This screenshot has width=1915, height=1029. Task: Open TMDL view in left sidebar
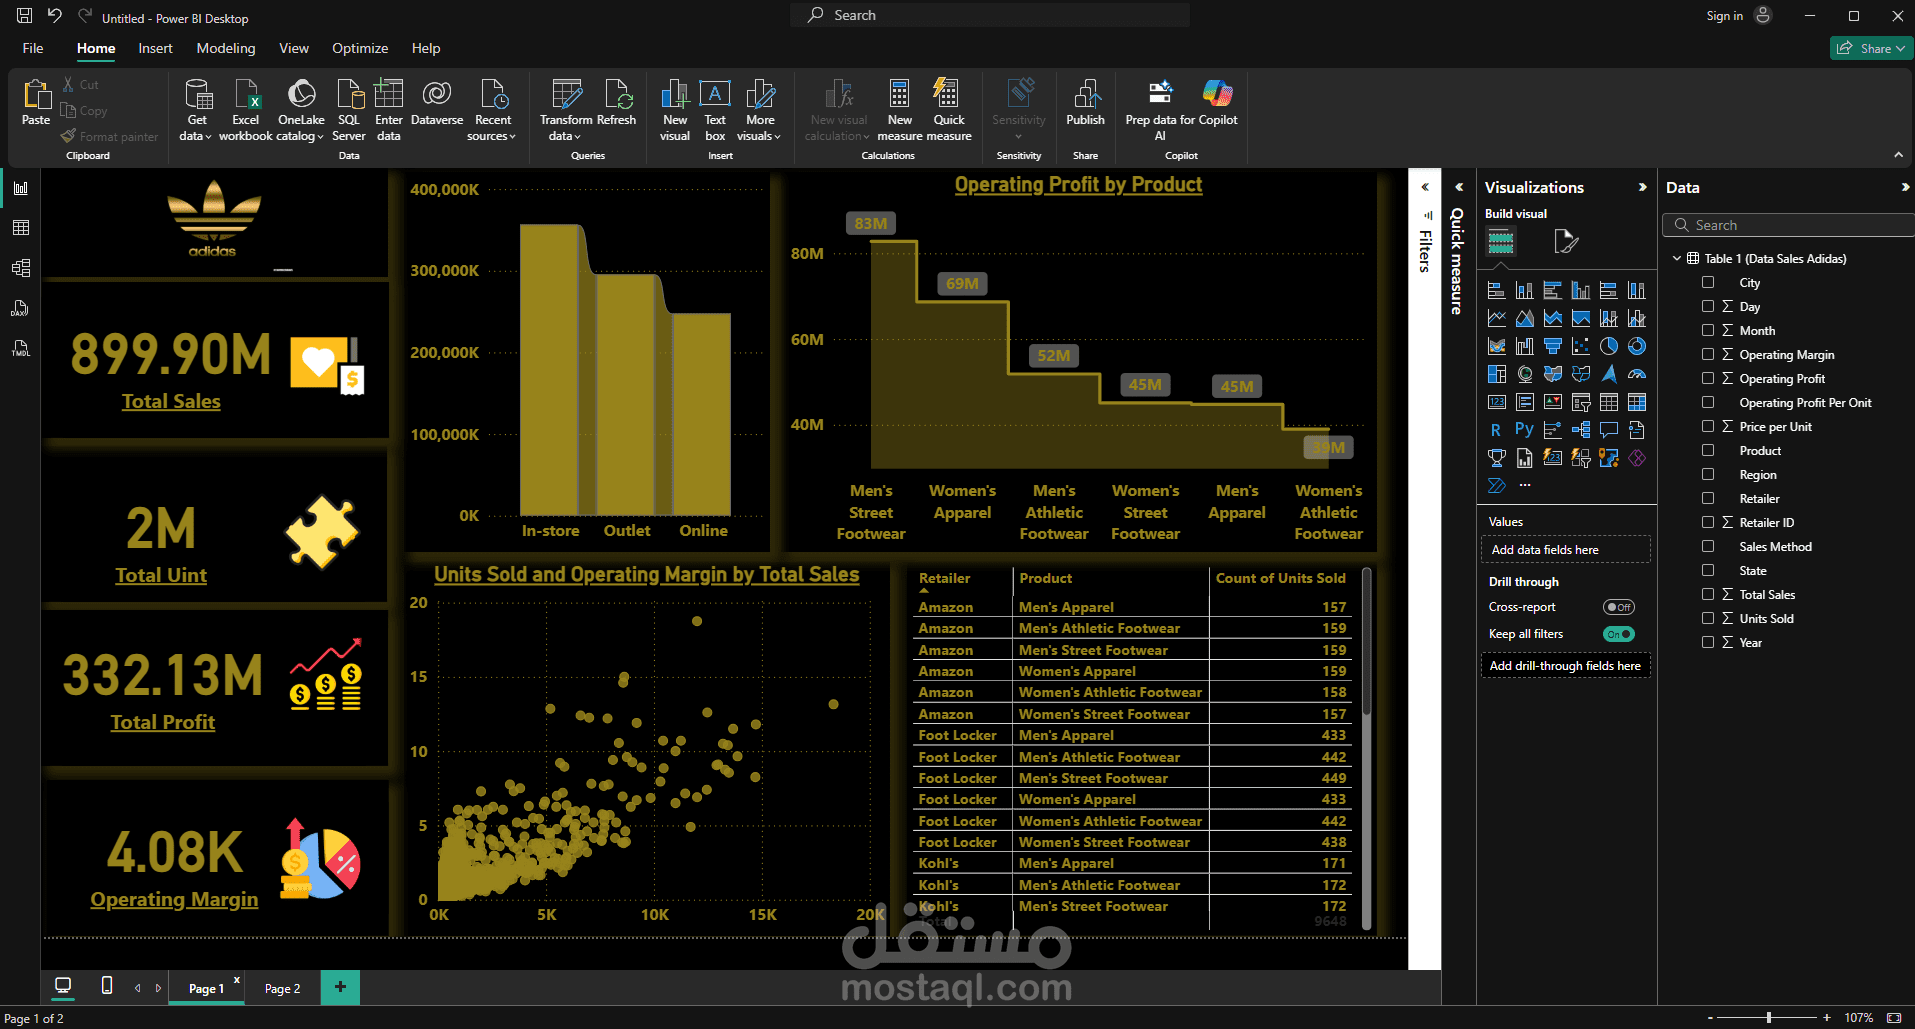pyautogui.click(x=21, y=348)
